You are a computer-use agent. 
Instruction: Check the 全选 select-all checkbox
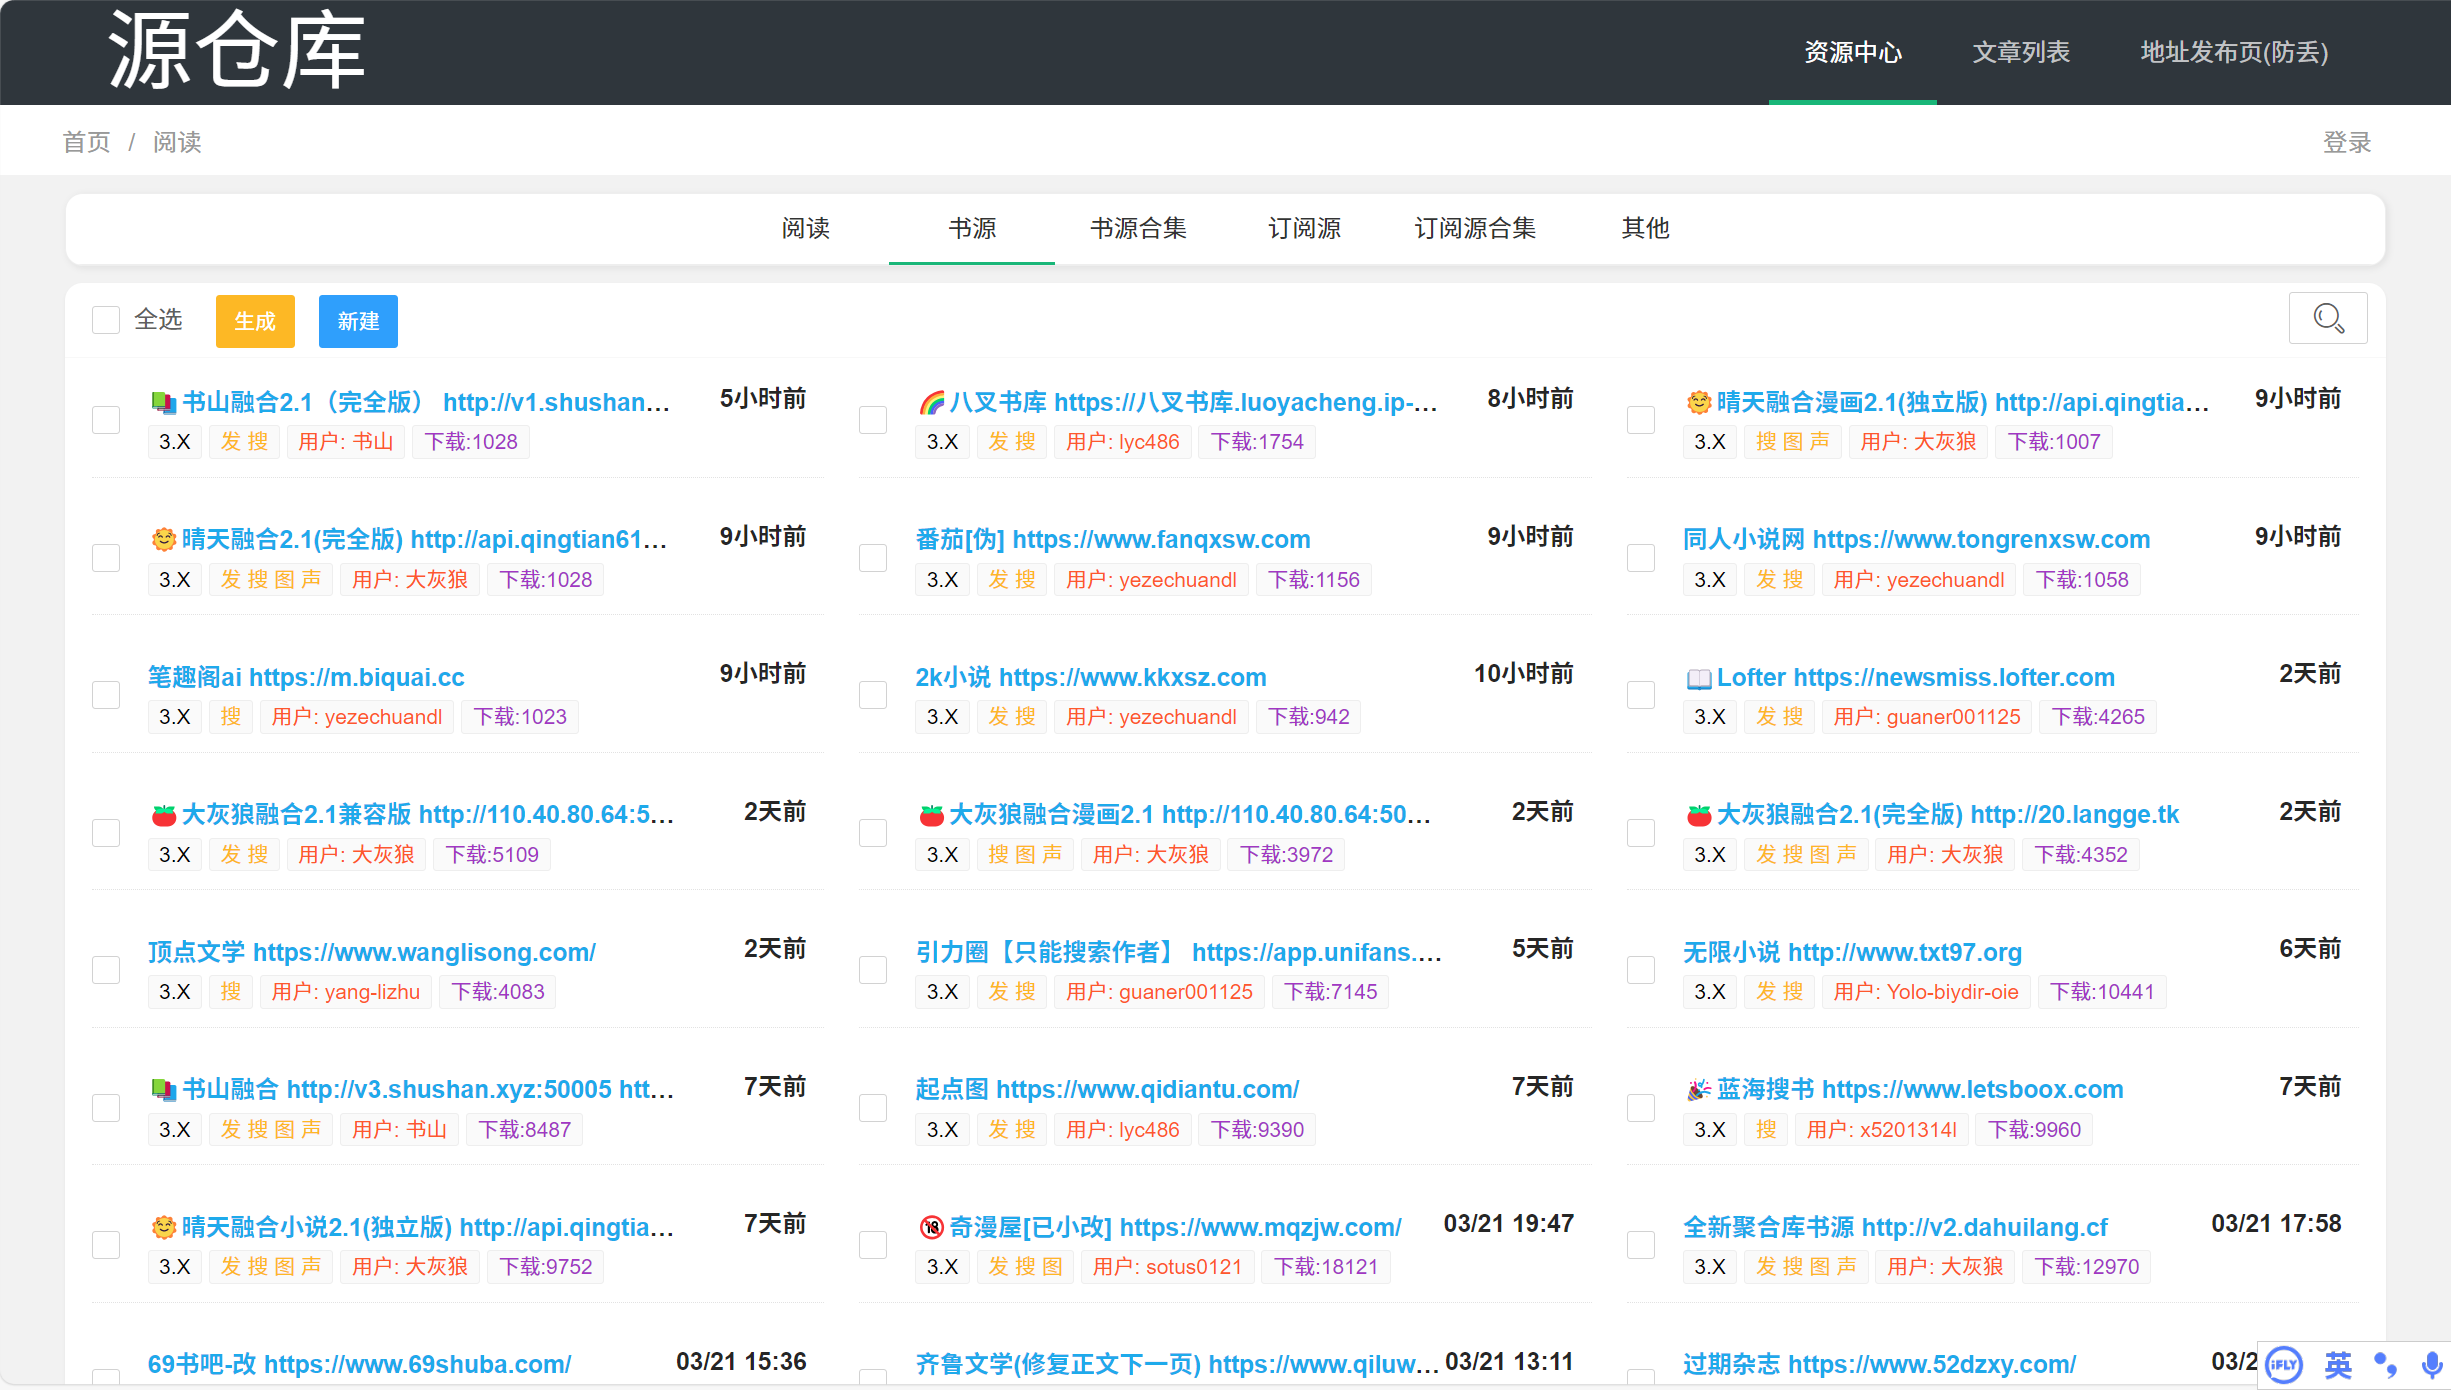(x=106, y=320)
